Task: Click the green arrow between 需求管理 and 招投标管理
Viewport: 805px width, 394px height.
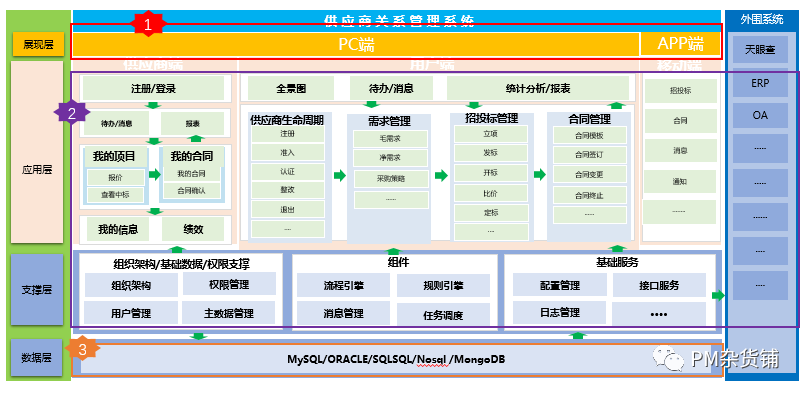Action: (441, 175)
